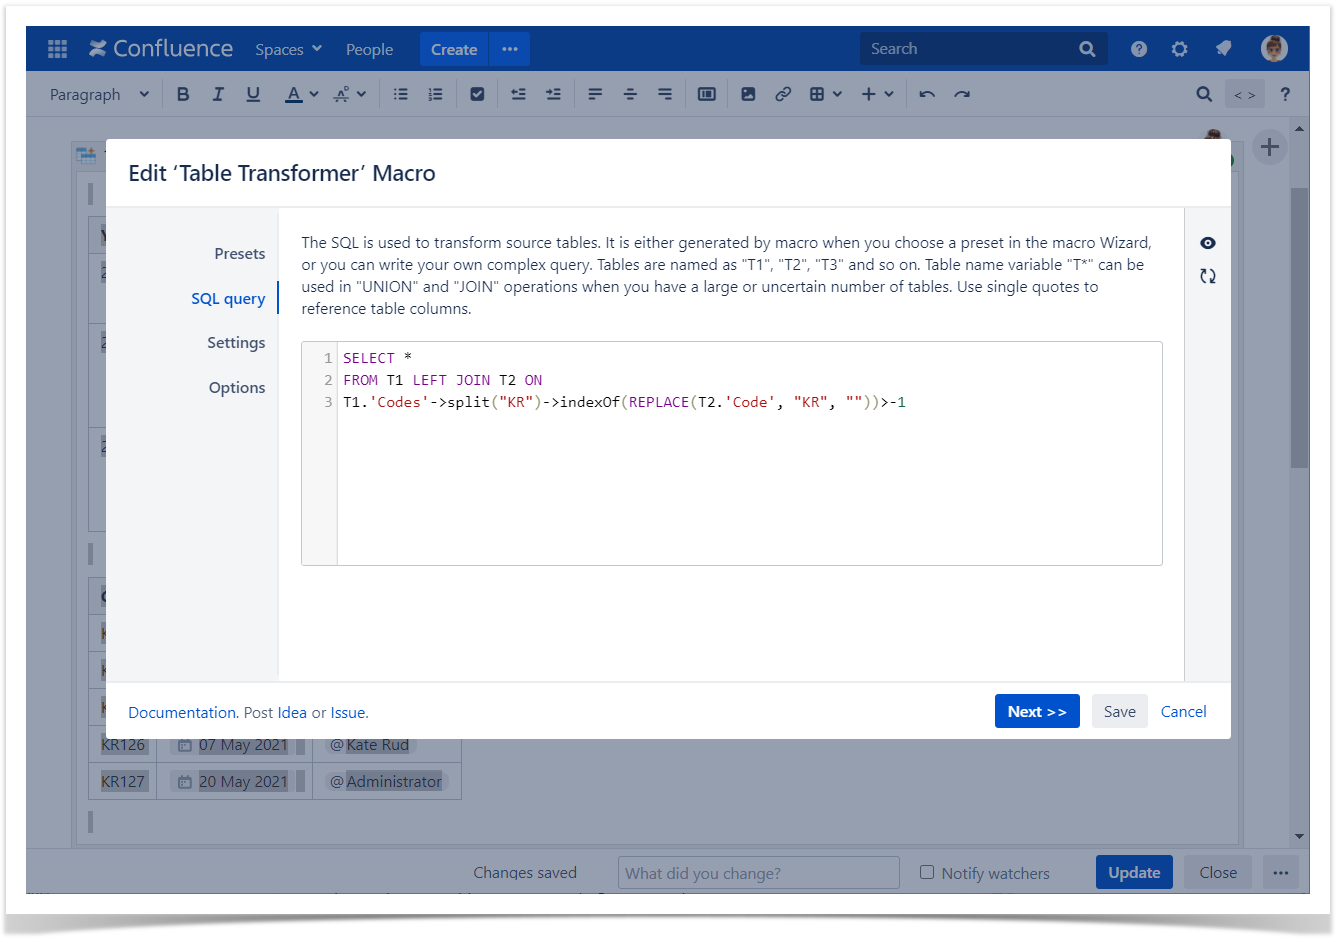Open the Spaces dropdown menu

pyautogui.click(x=288, y=49)
